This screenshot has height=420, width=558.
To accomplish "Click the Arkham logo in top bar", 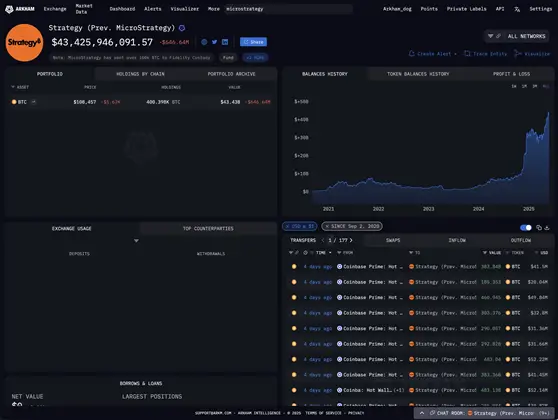I will coord(20,9).
